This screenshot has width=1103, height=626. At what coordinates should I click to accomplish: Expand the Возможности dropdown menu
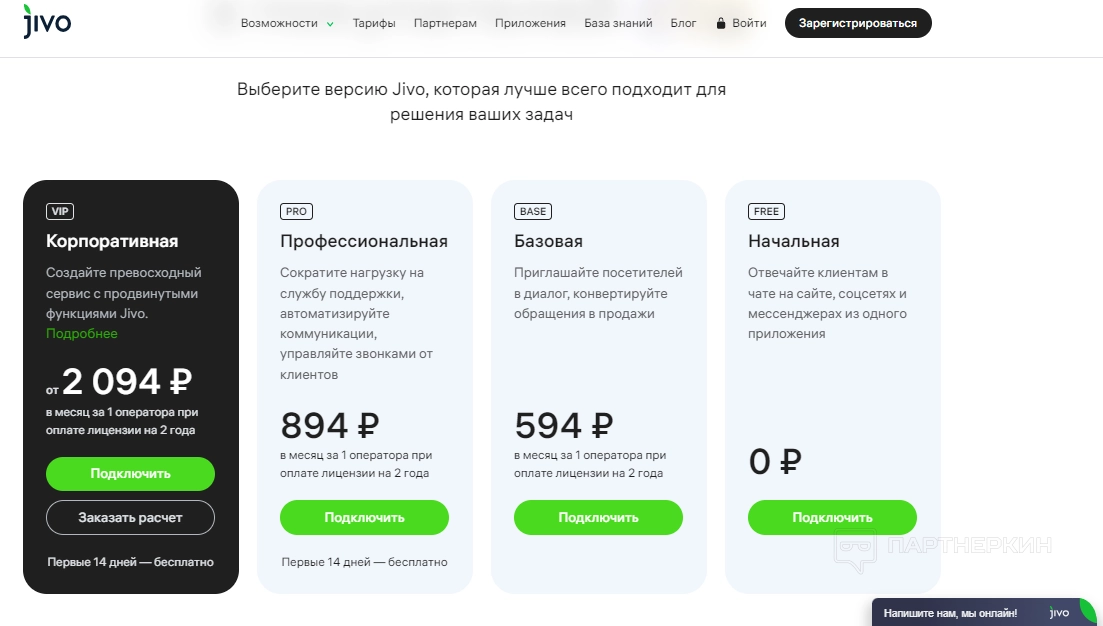point(287,23)
